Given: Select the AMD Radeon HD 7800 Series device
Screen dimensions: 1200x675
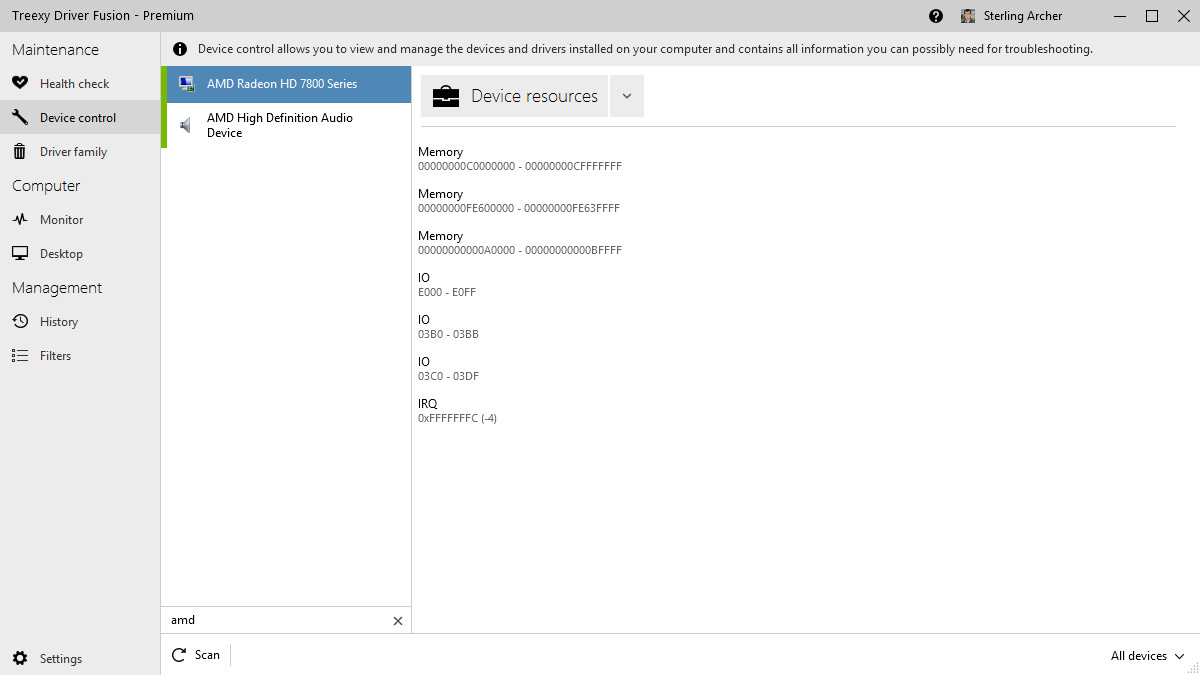Looking at the screenshot, I should point(288,84).
